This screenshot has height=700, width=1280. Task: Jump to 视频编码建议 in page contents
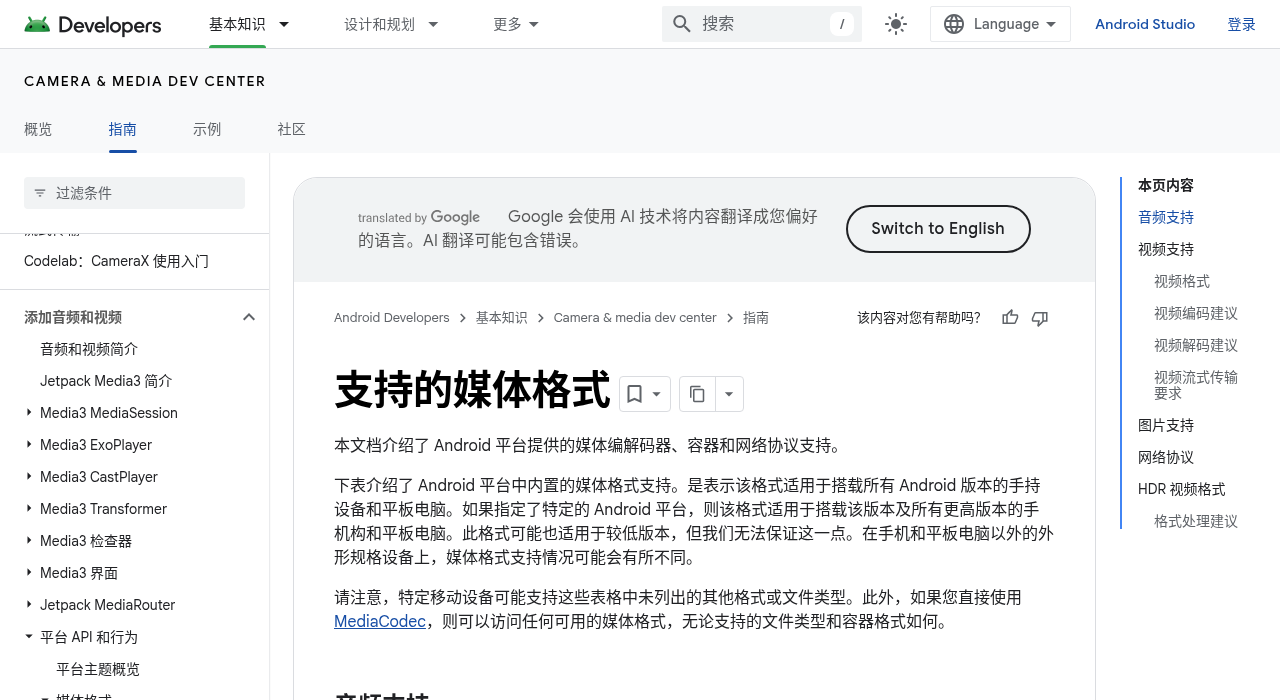1196,313
